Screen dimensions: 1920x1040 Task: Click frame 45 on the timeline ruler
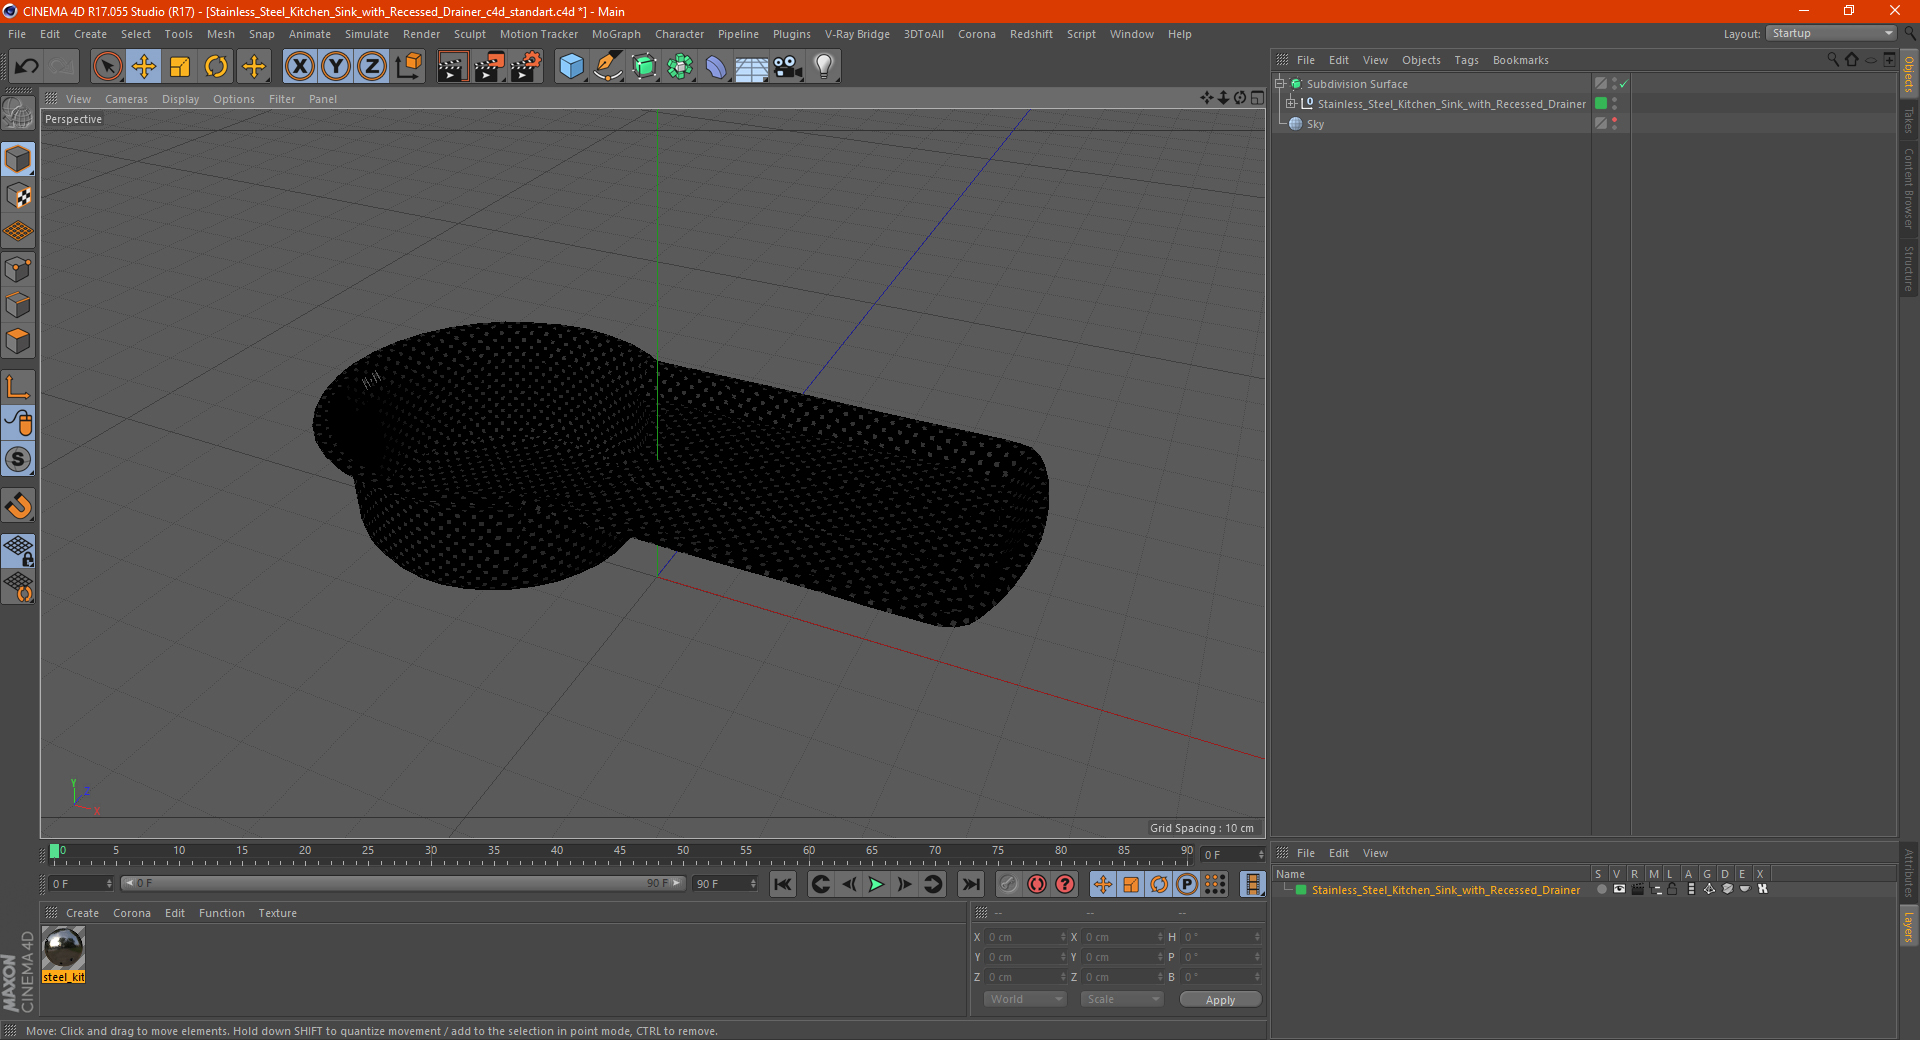pos(620,852)
